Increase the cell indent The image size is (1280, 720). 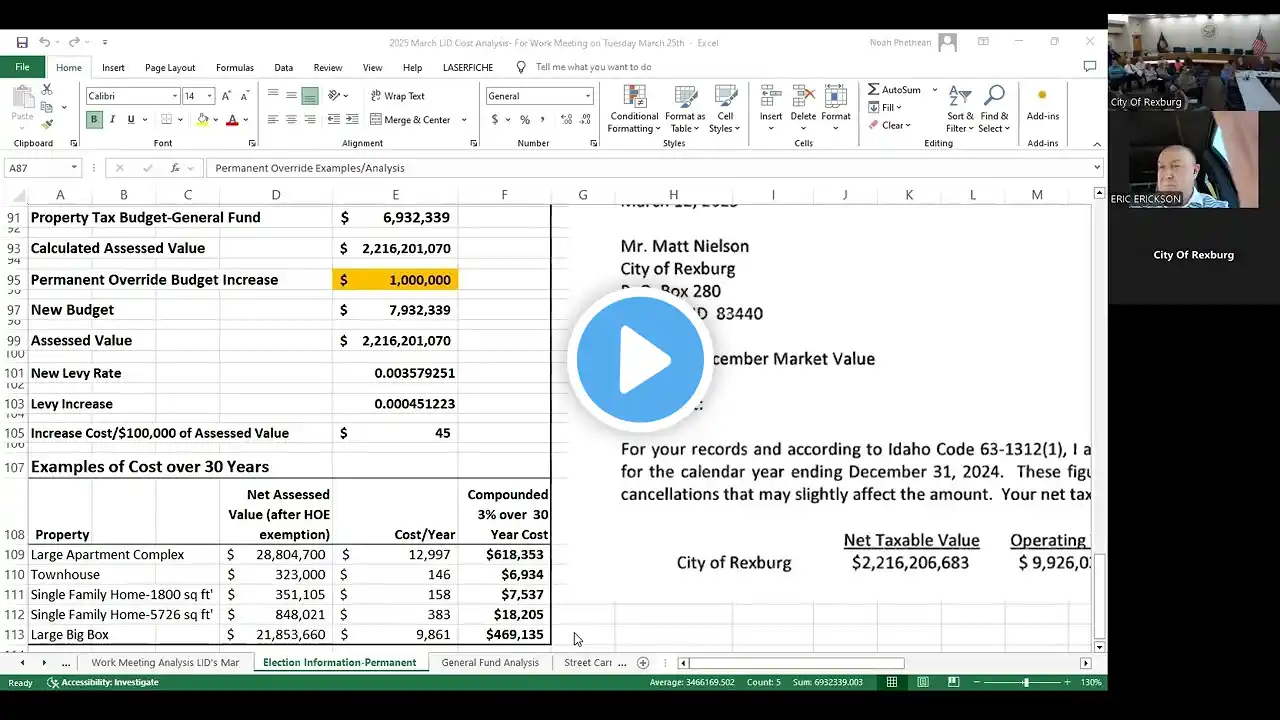point(351,119)
